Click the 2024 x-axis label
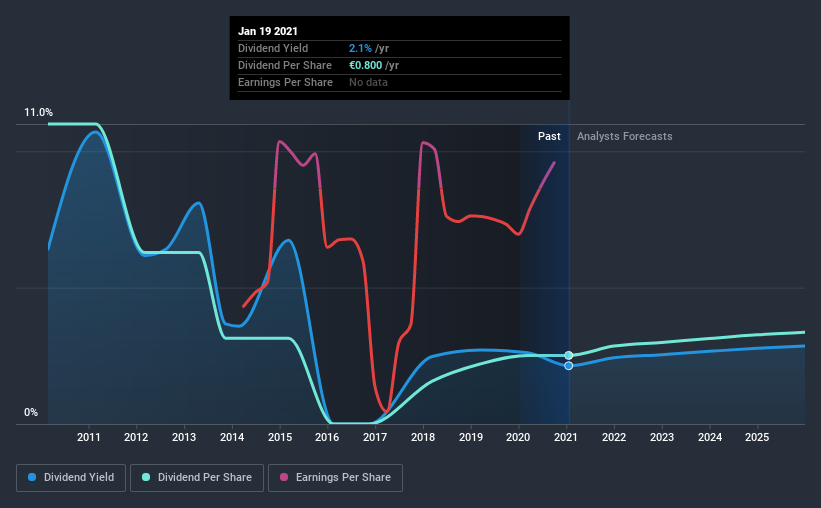821x508 pixels. click(710, 437)
